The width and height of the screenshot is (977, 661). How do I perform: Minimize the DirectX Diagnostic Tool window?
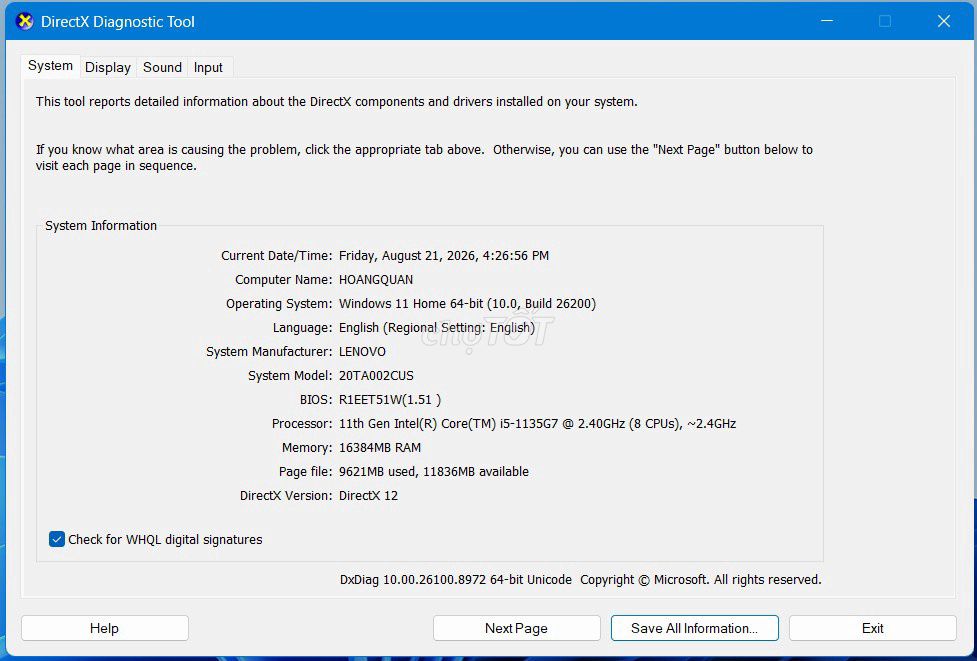tap(827, 21)
